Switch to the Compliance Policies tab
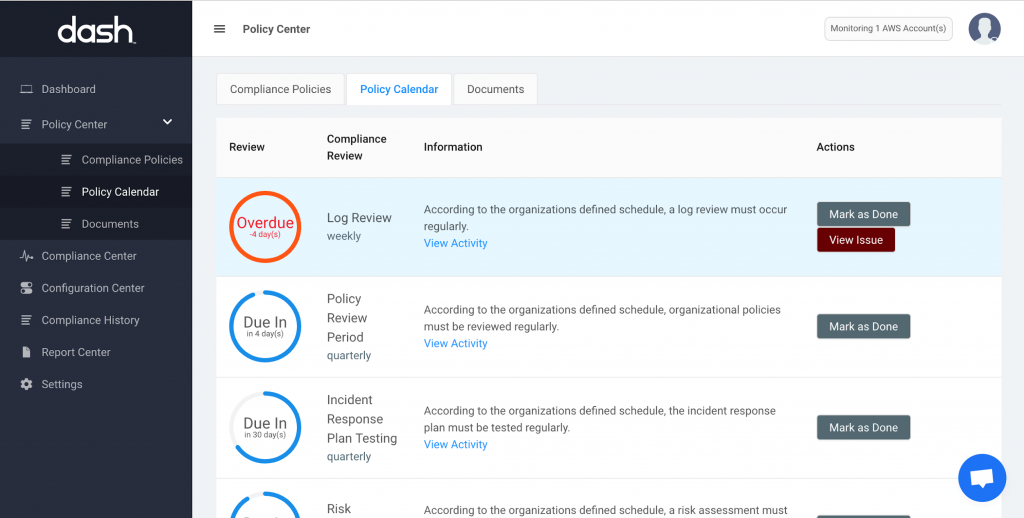The width and height of the screenshot is (1024, 518). [x=280, y=89]
